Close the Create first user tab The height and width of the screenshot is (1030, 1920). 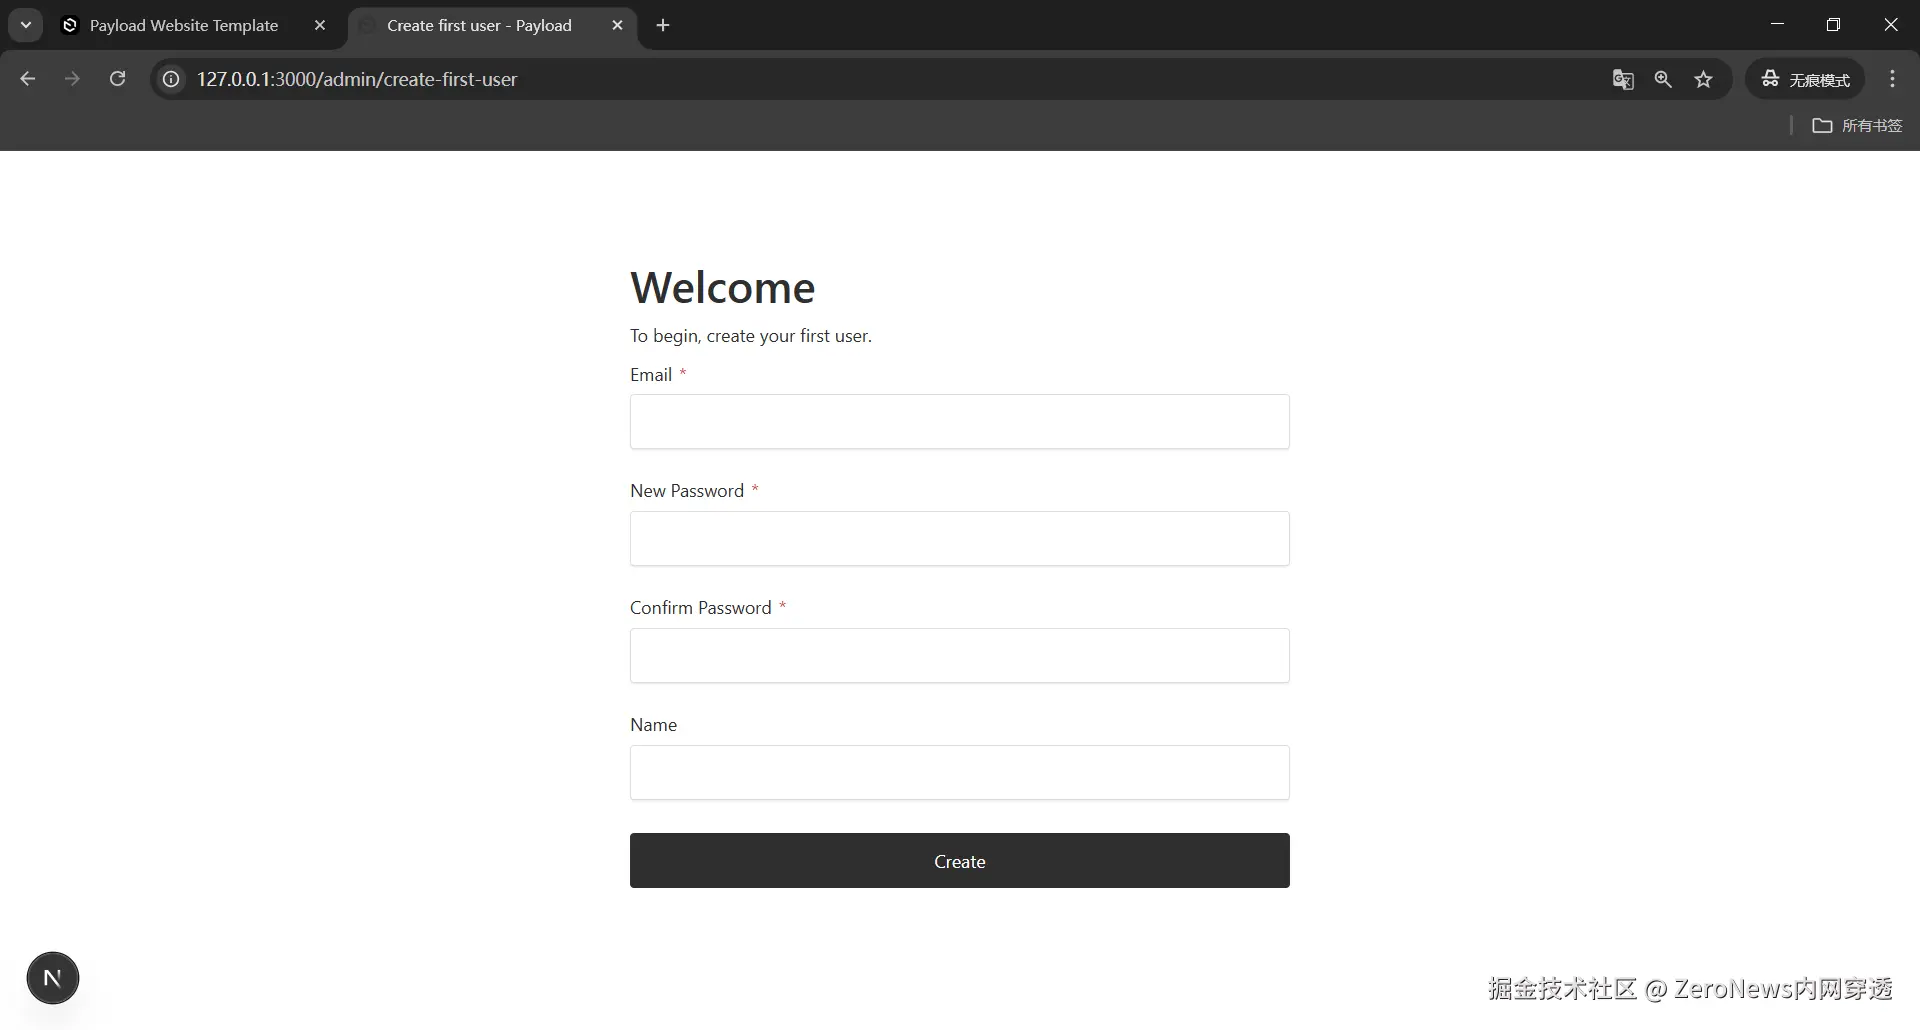[617, 25]
